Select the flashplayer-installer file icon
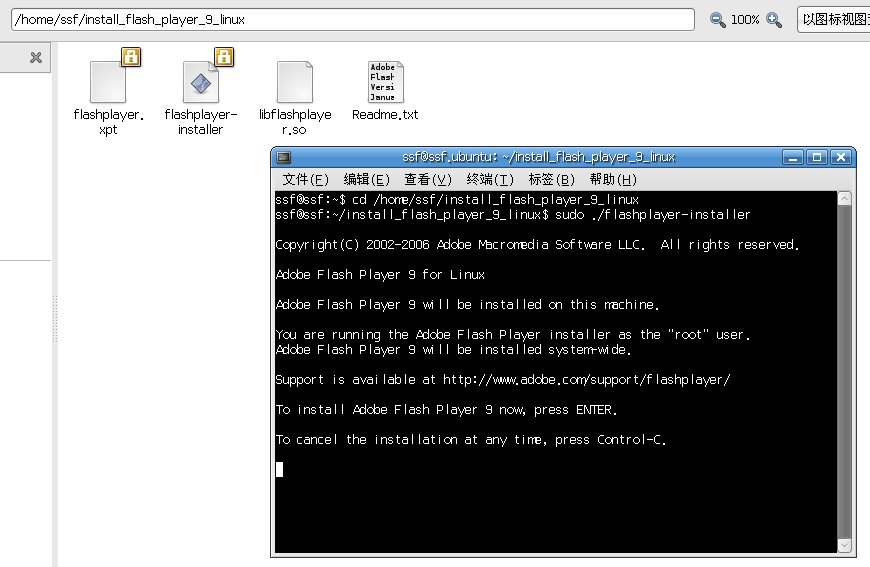This screenshot has height=567, width=870. (201, 82)
